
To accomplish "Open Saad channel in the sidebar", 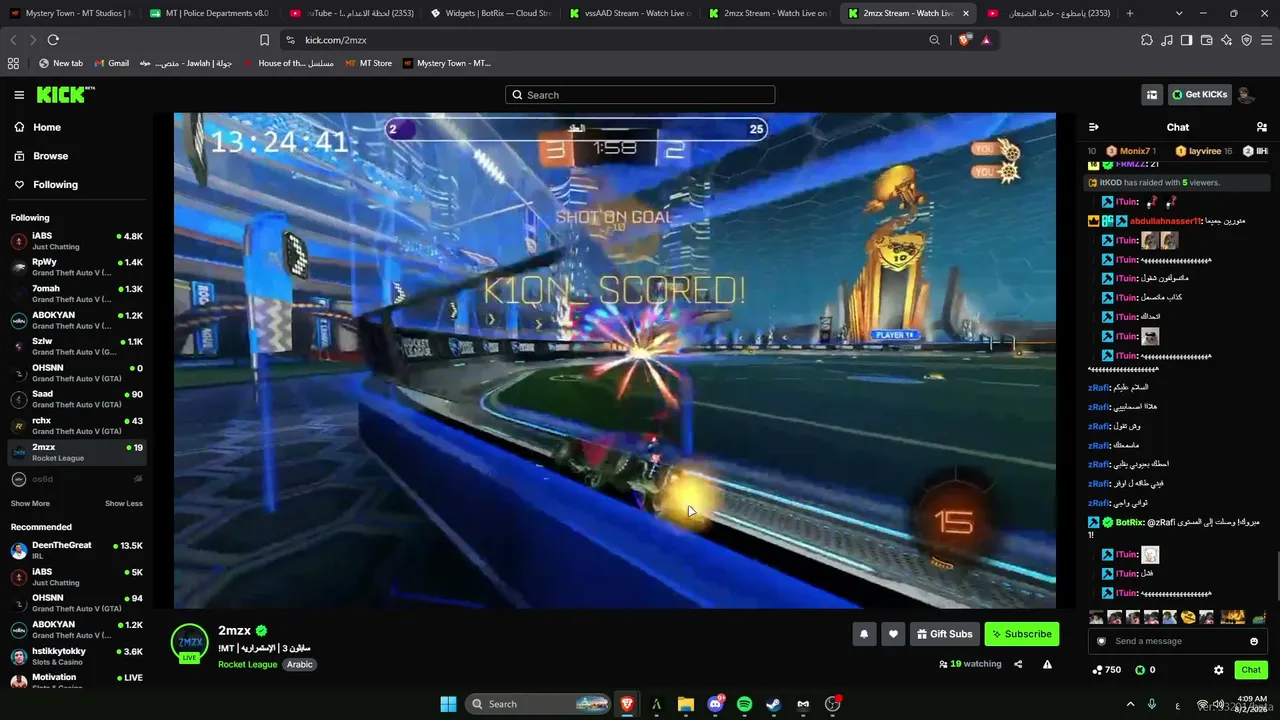I will (x=76, y=399).
